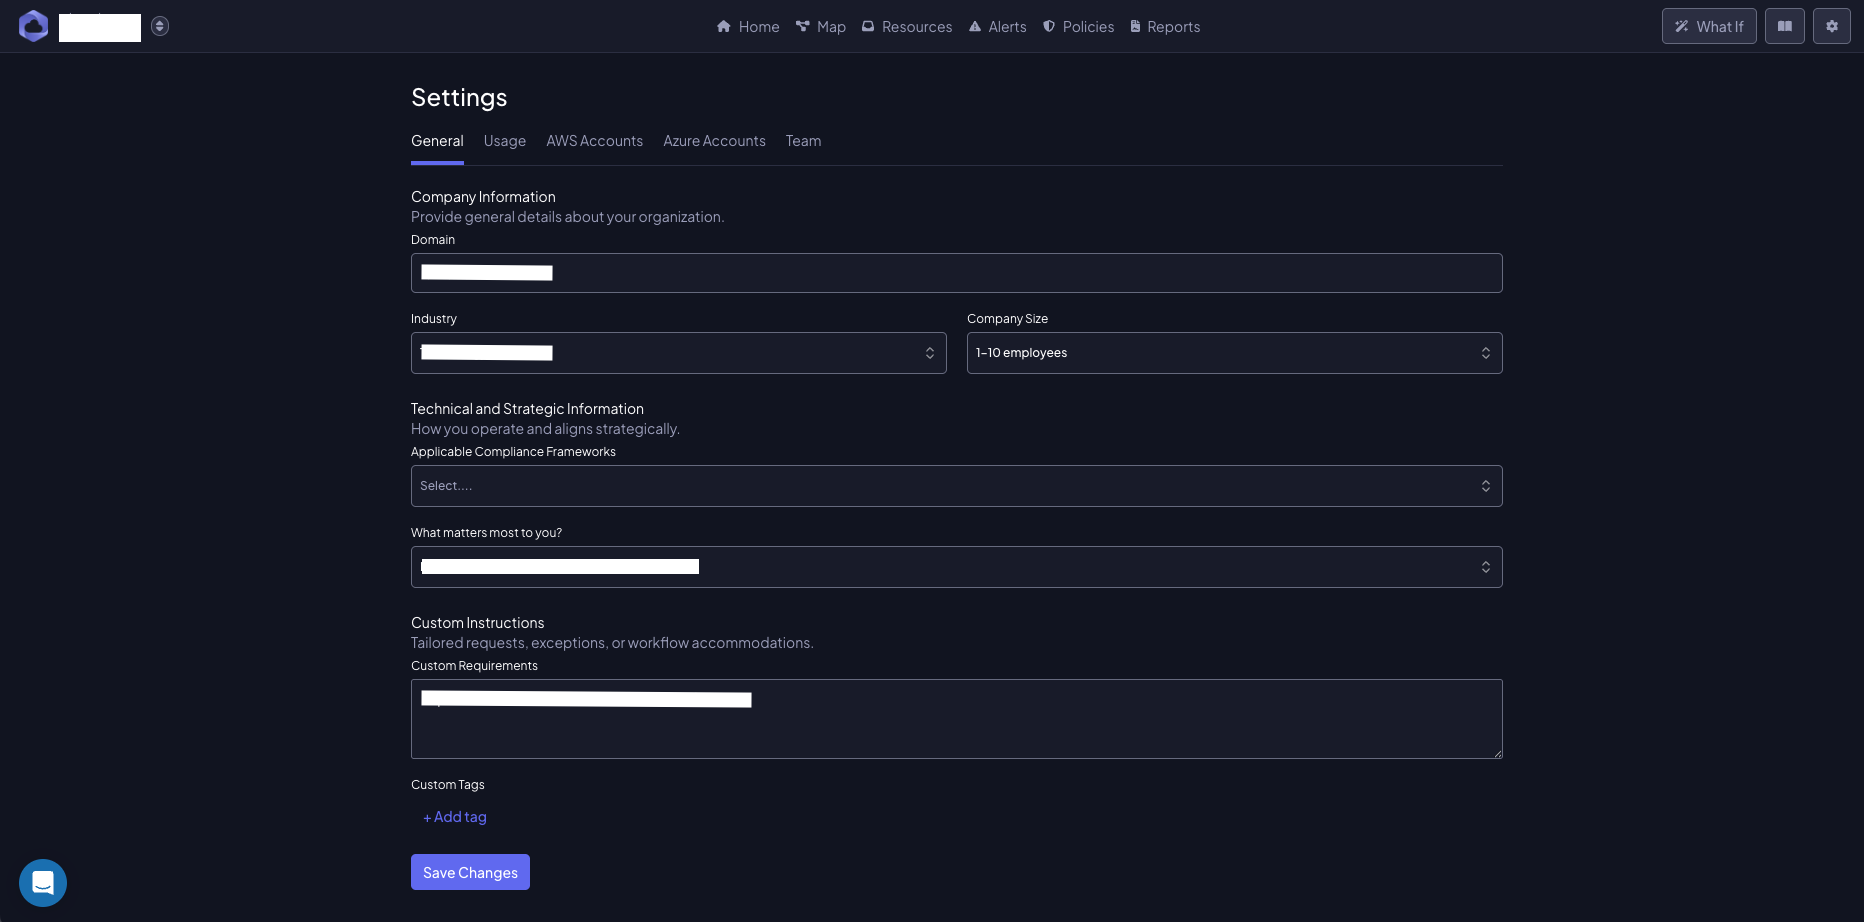Switch to the AWS Accounts tab
This screenshot has width=1864, height=922.
(594, 141)
